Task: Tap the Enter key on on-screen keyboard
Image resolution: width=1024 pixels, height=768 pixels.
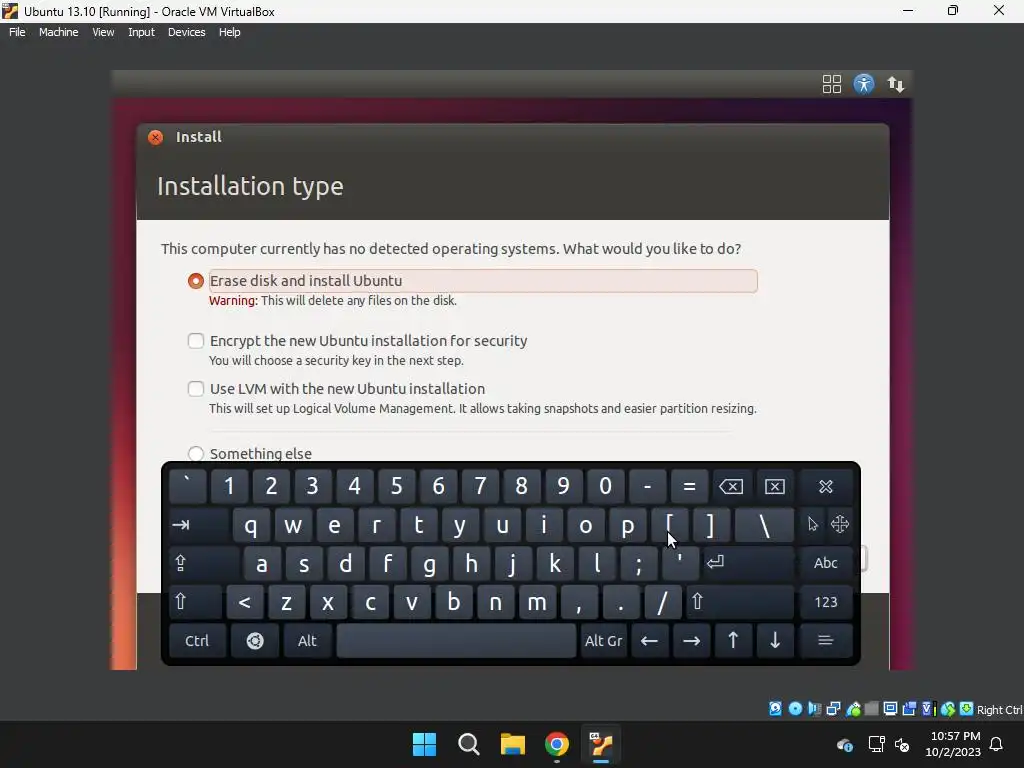Action: pos(748,563)
